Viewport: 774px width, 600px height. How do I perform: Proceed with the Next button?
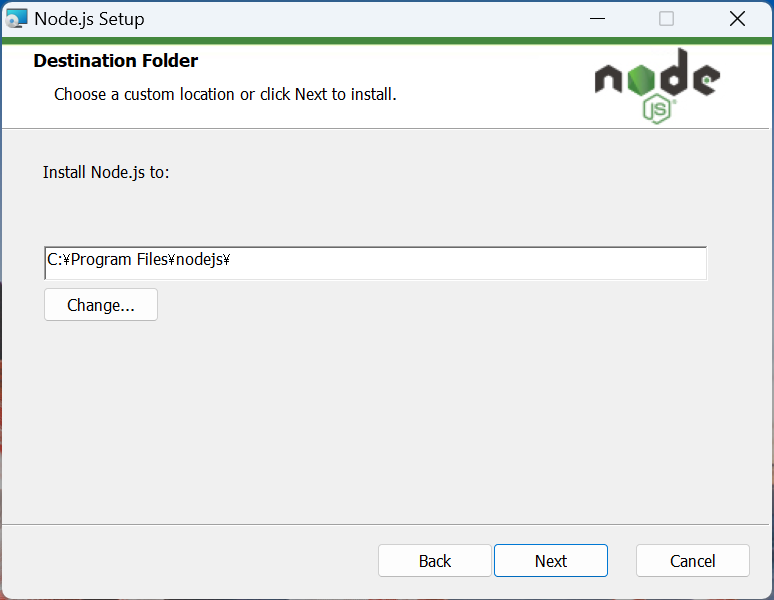click(x=551, y=561)
